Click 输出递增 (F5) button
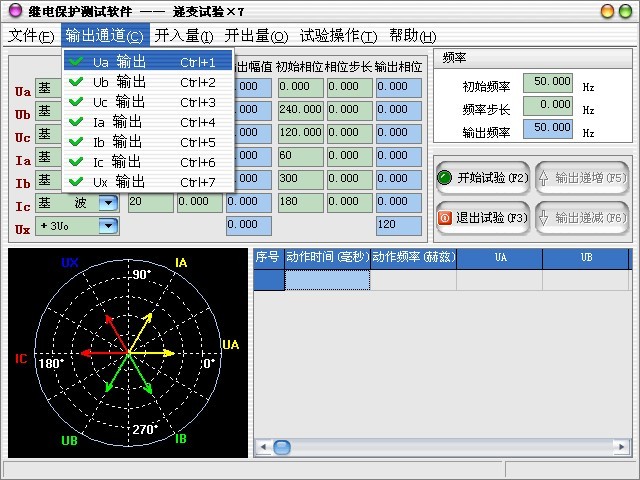The height and width of the screenshot is (480, 640). click(x=582, y=178)
